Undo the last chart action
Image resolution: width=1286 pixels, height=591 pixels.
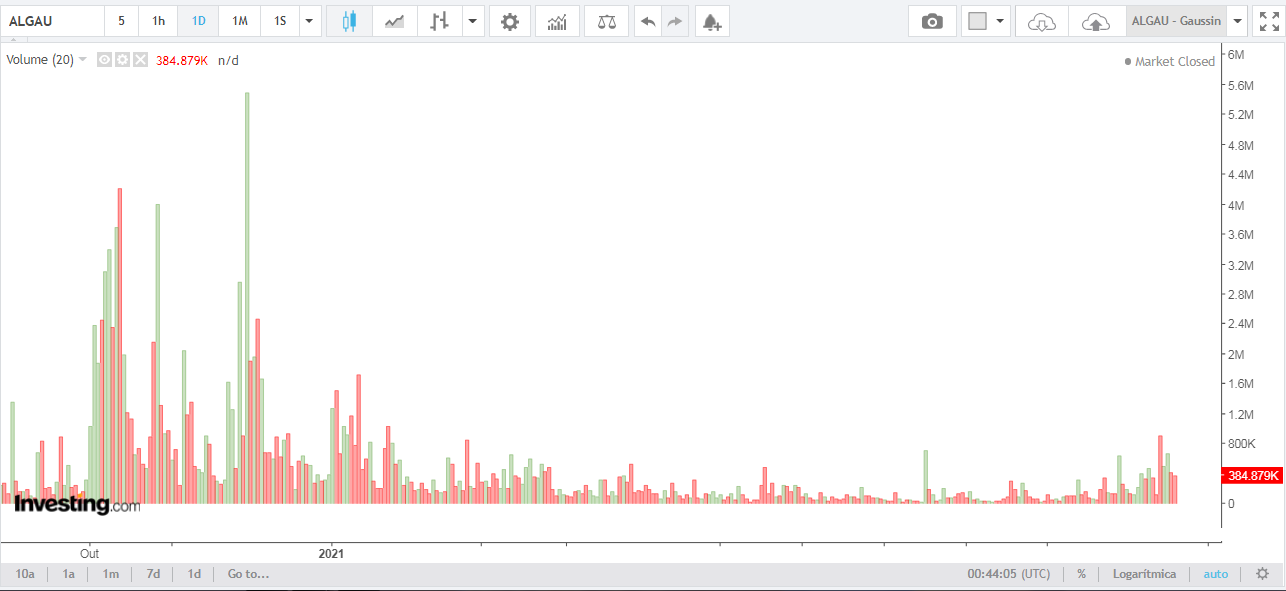tap(648, 21)
